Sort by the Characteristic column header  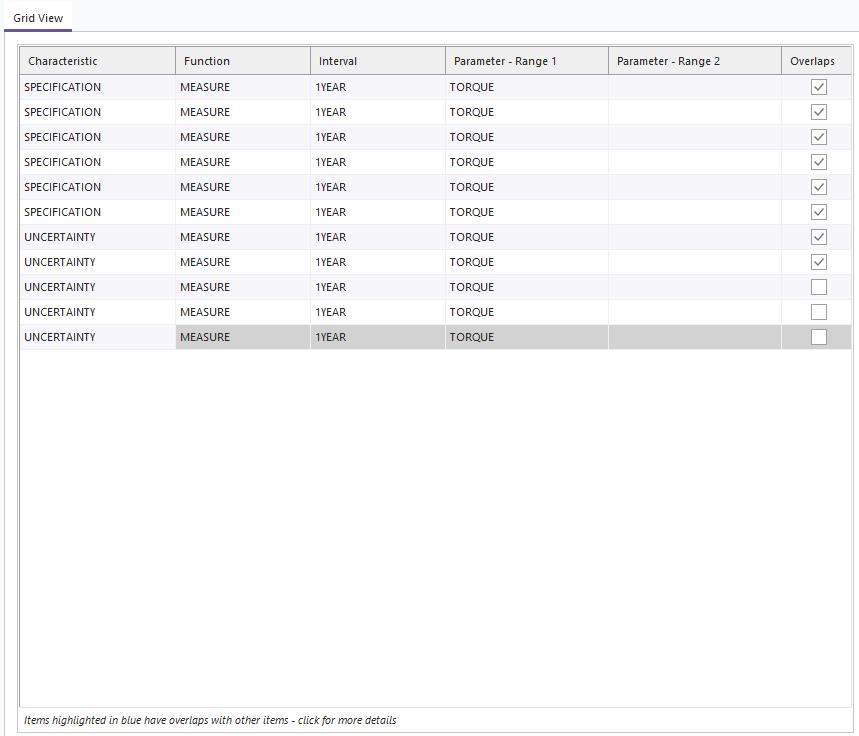click(97, 61)
